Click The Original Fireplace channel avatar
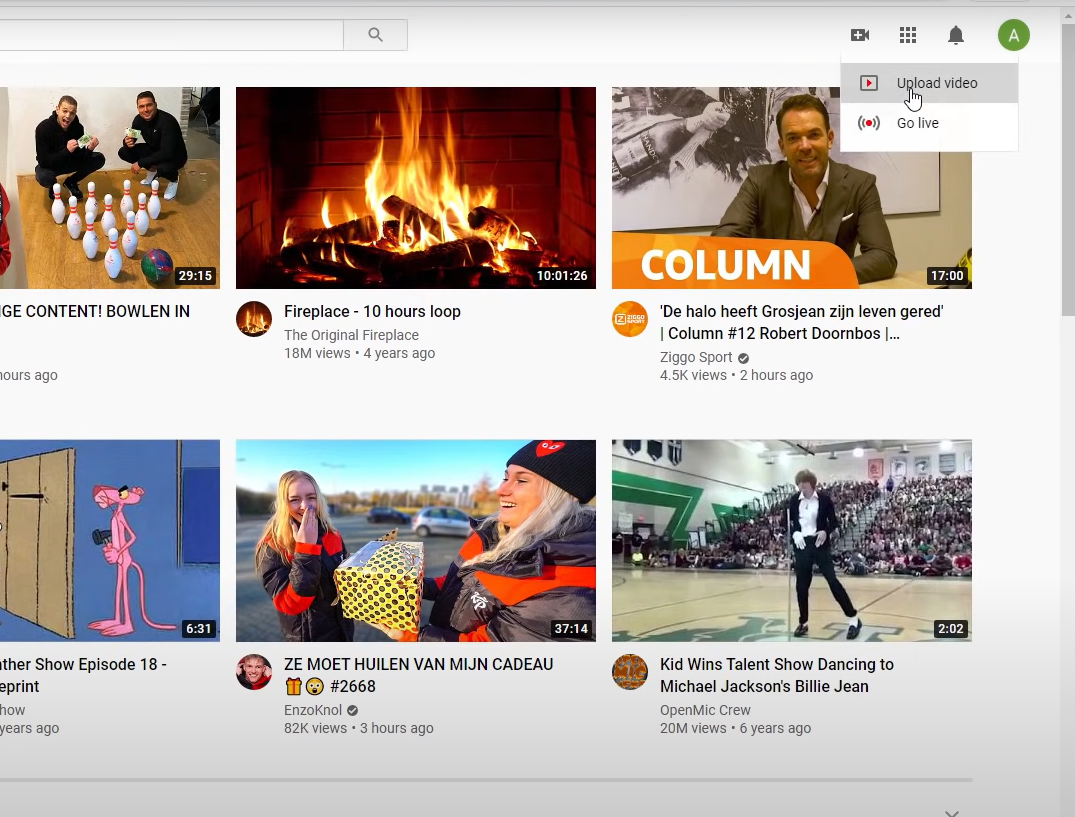 [254, 319]
